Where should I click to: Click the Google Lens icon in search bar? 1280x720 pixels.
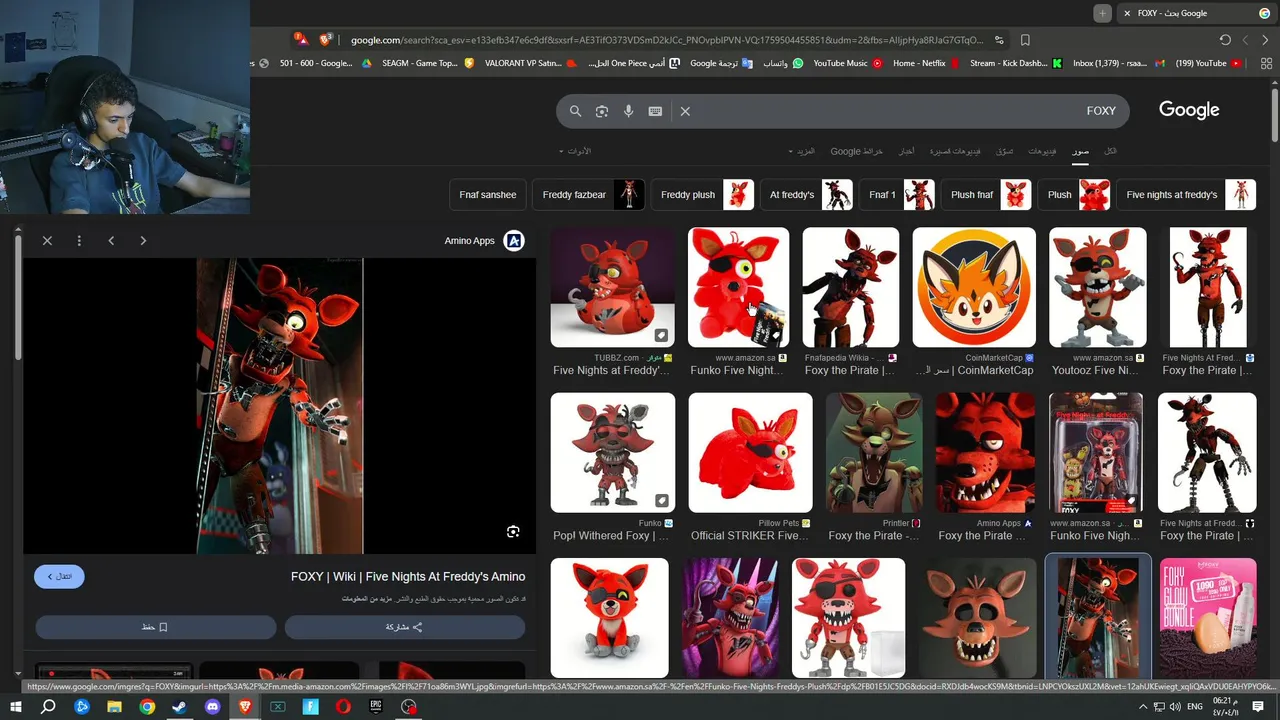point(602,111)
